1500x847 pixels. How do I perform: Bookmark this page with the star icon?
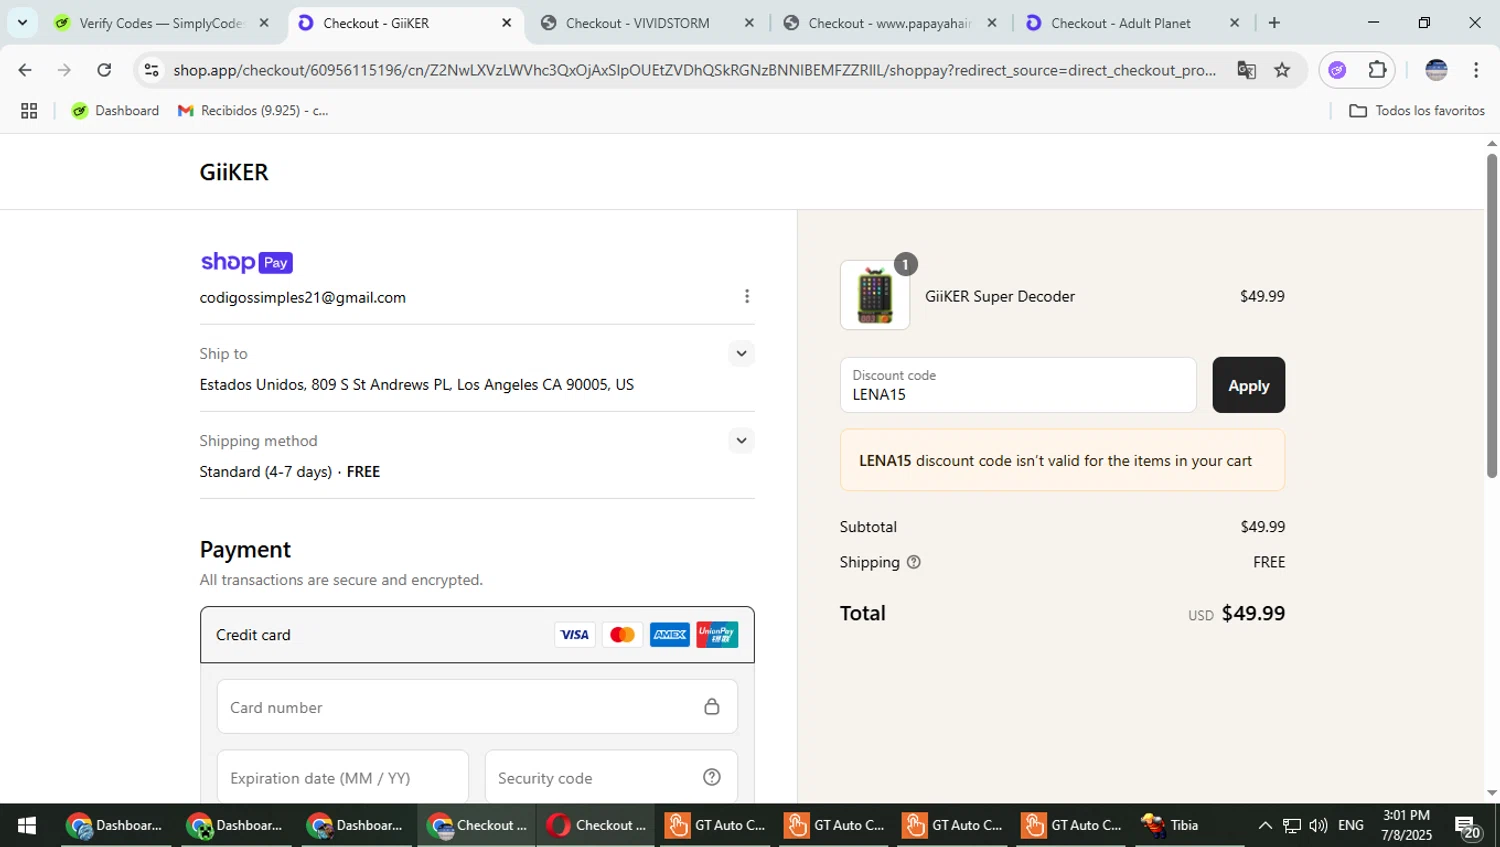click(1282, 70)
